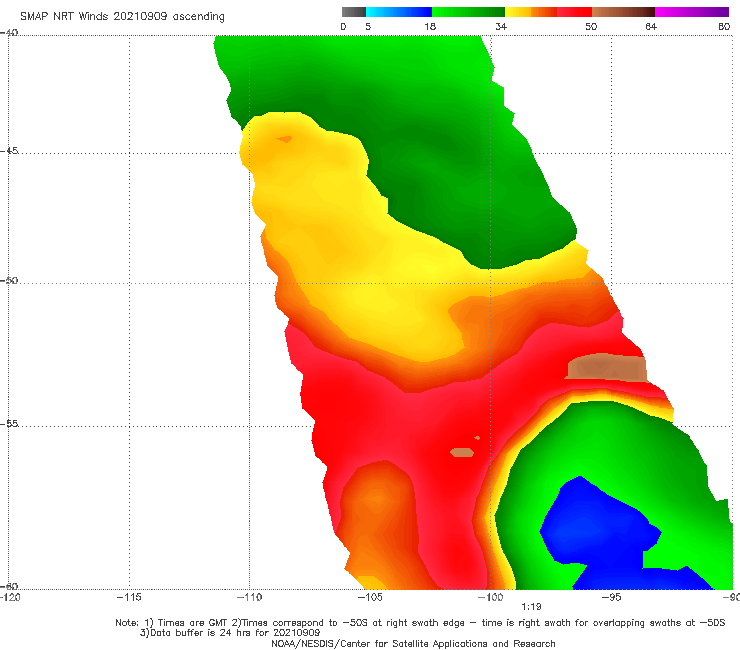Image resolution: width=740 pixels, height=650 pixels.
Task: Click the magenta-purple segment of the color bar
Action: click(692, 12)
